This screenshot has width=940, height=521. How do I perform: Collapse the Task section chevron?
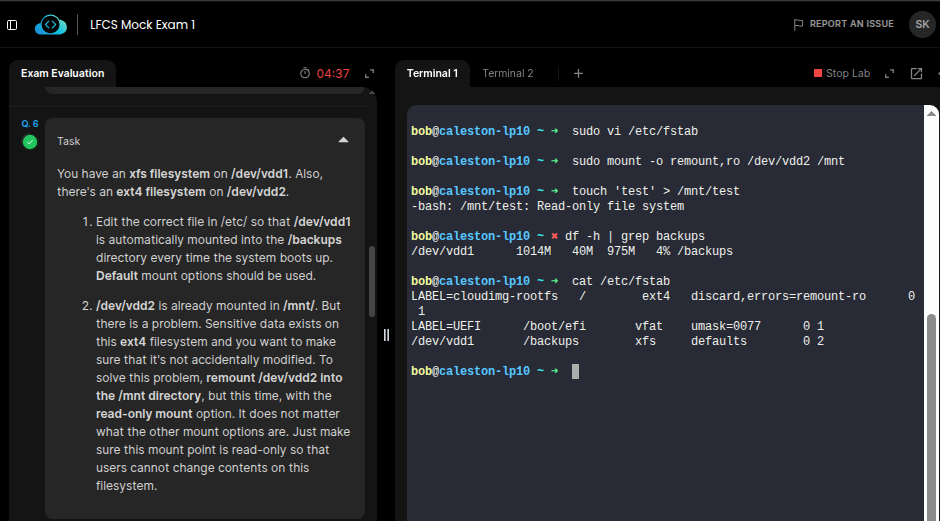(x=343, y=141)
